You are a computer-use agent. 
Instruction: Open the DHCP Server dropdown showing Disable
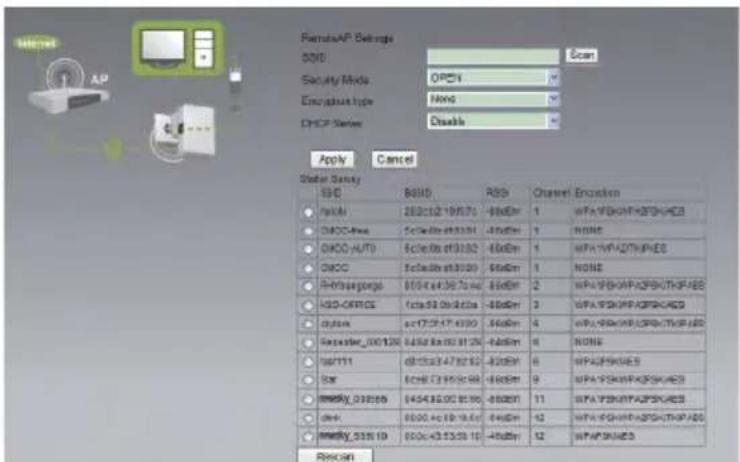(x=494, y=121)
